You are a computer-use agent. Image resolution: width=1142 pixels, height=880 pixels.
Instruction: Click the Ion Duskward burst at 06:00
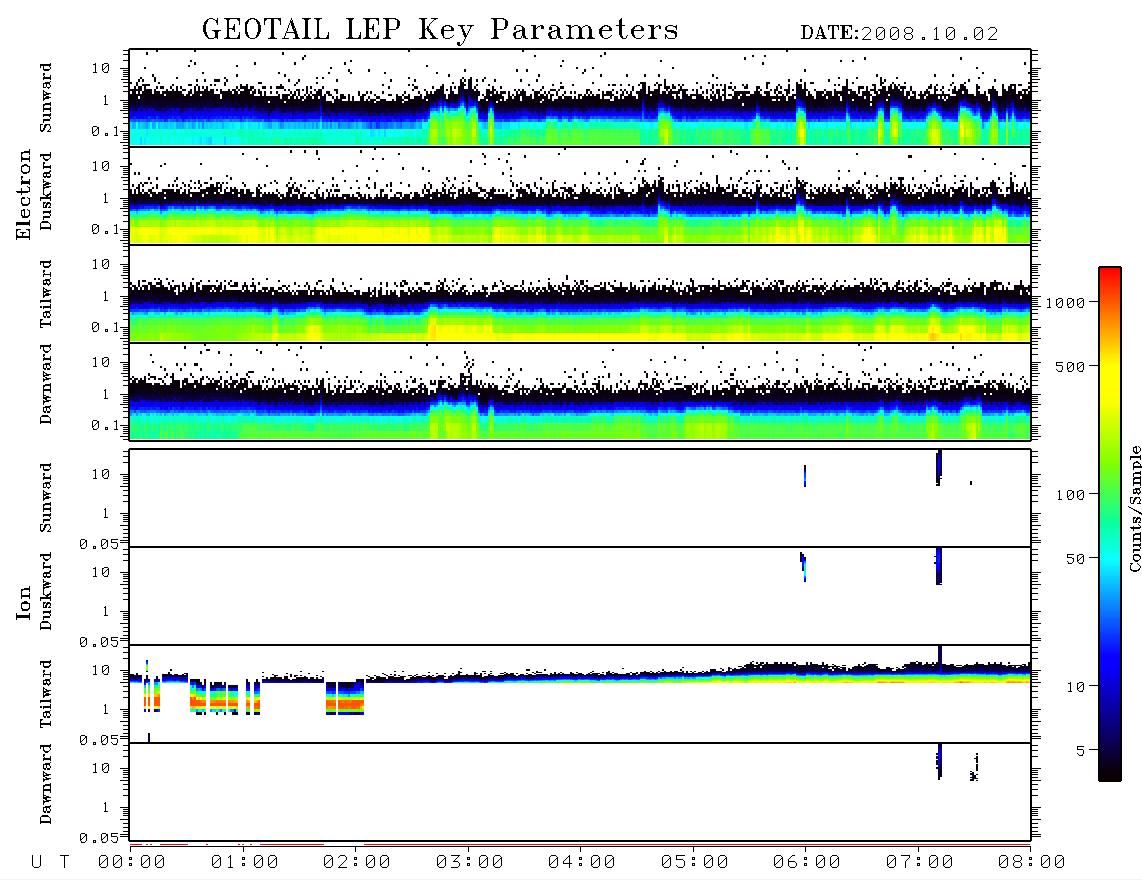click(803, 567)
